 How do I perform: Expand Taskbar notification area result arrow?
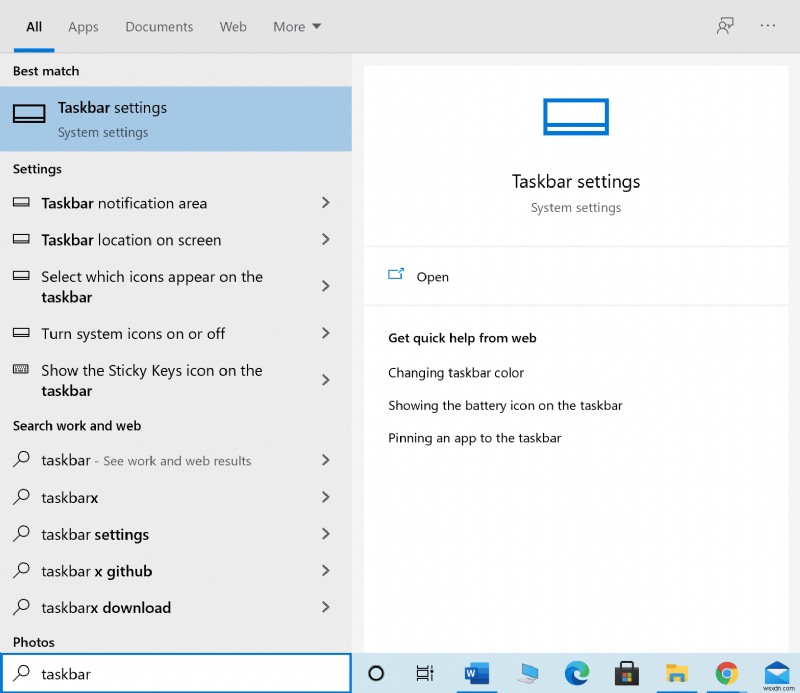325,203
